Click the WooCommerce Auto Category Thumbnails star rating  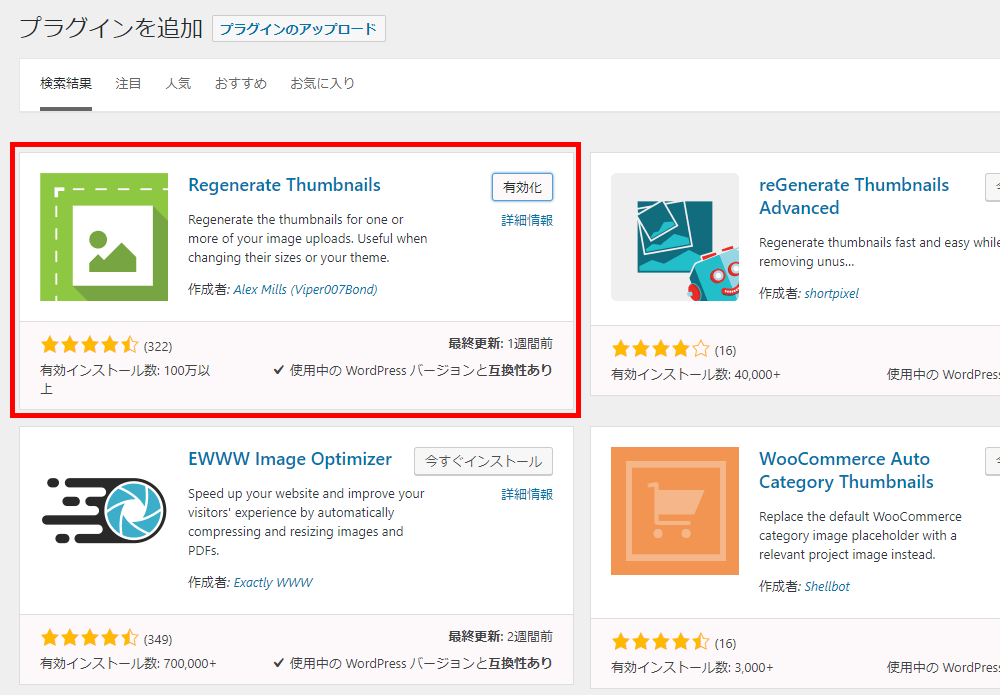[660, 642]
